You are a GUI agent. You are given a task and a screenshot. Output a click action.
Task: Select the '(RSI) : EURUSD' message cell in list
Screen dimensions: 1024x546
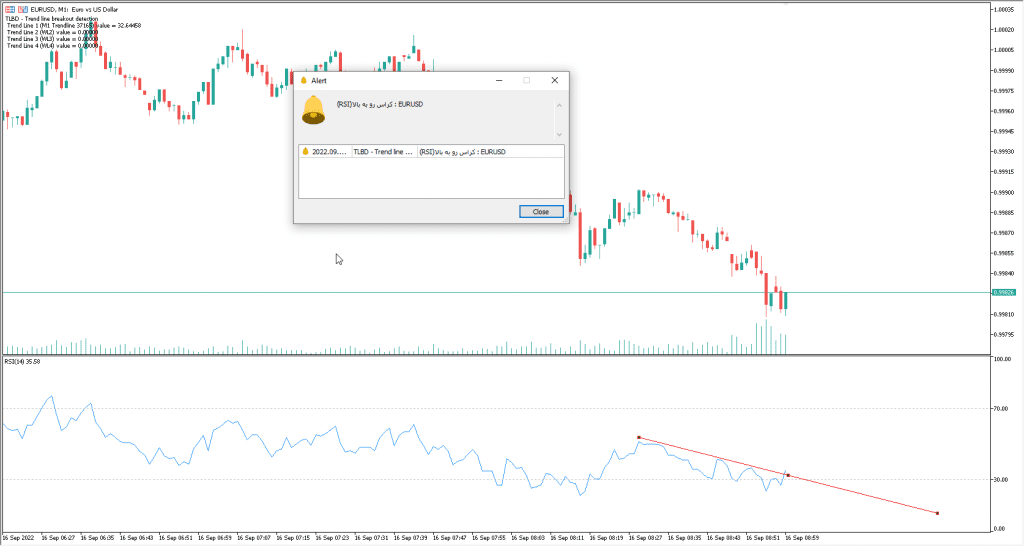pos(490,152)
